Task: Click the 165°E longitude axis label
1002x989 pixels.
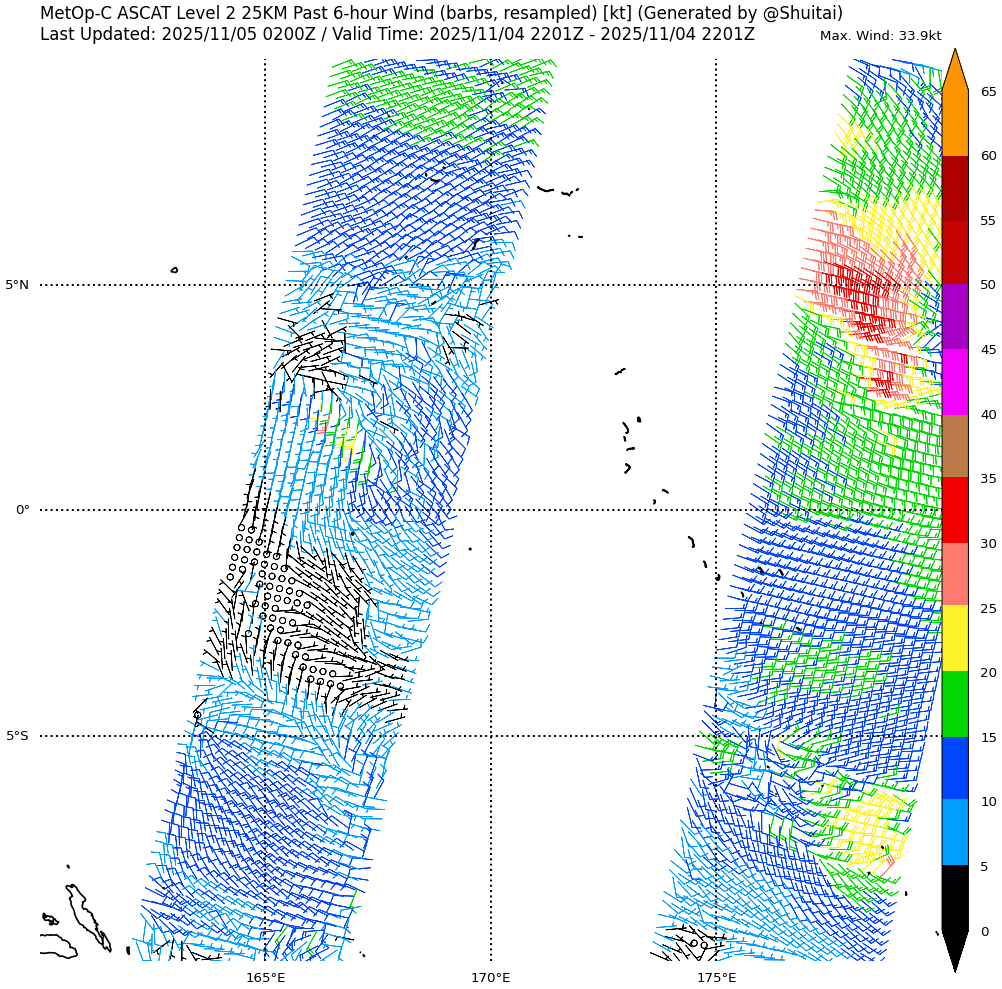Action: [265, 977]
